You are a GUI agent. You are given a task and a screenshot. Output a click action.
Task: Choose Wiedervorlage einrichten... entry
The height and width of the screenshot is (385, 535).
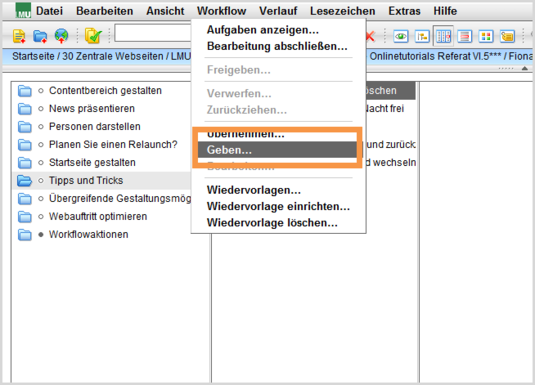(278, 206)
